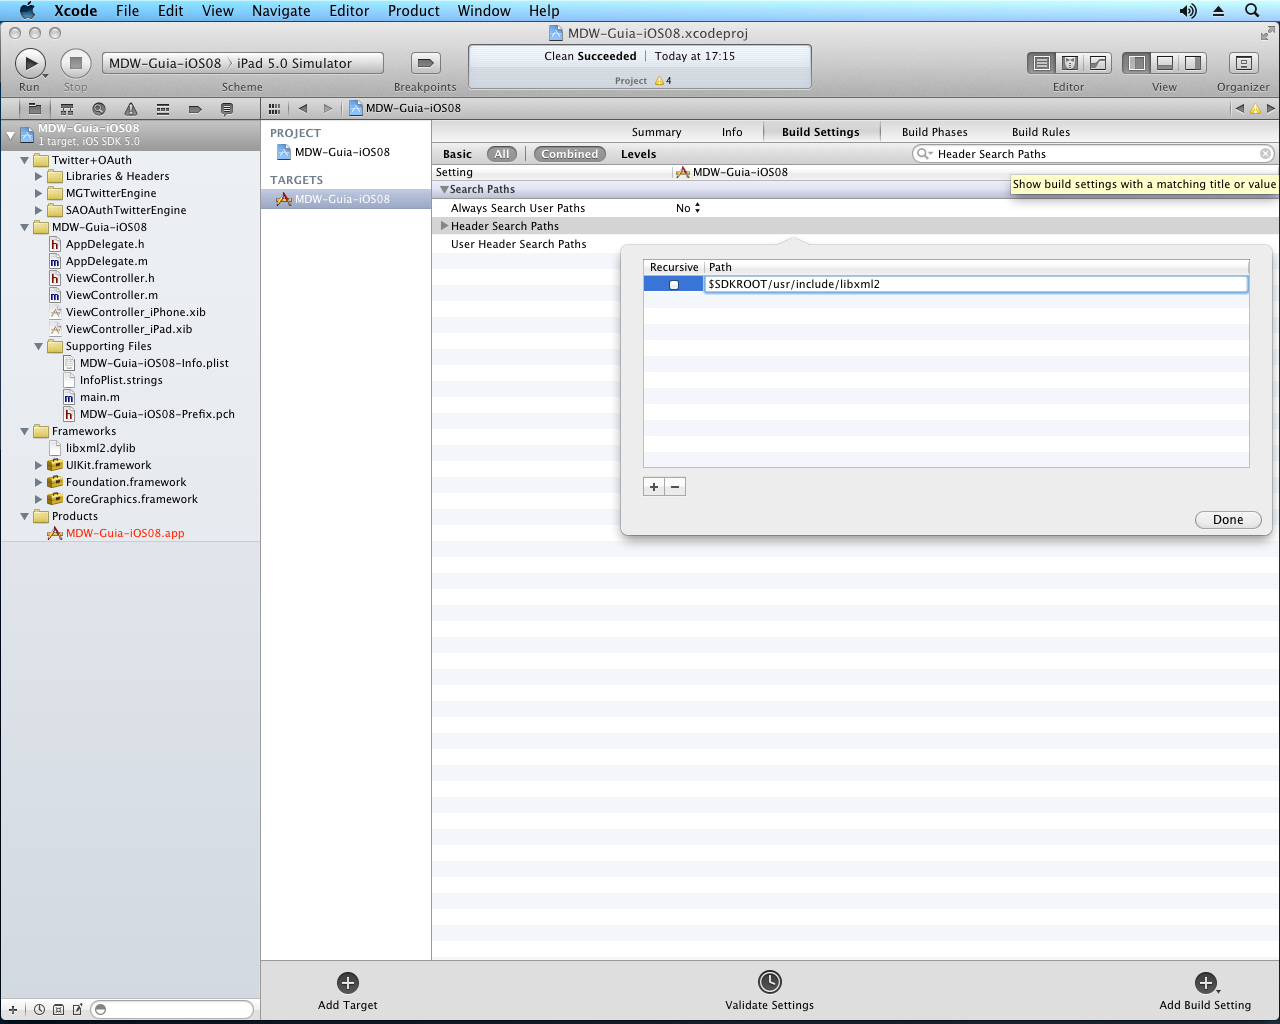Toggle the Breakpoints button
This screenshot has height=1024, width=1280.
pyautogui.click(x=425, y=63)
